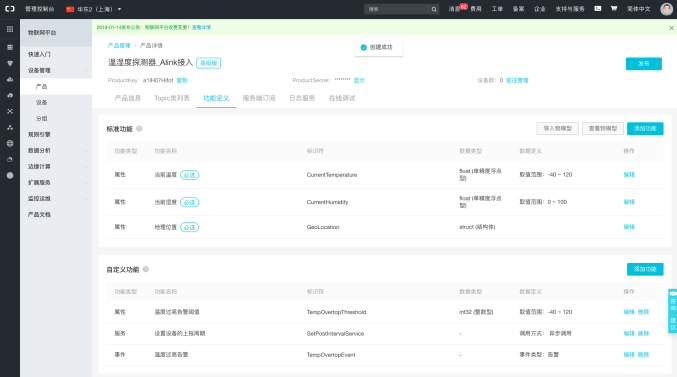Click the search magnifier icon in the top bar

click(434, 9)
